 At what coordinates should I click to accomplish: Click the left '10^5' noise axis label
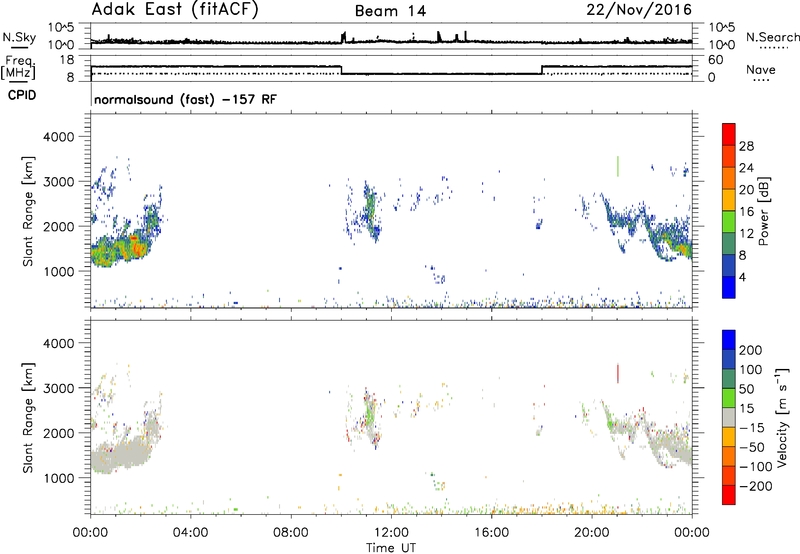[x=61, y=27]
